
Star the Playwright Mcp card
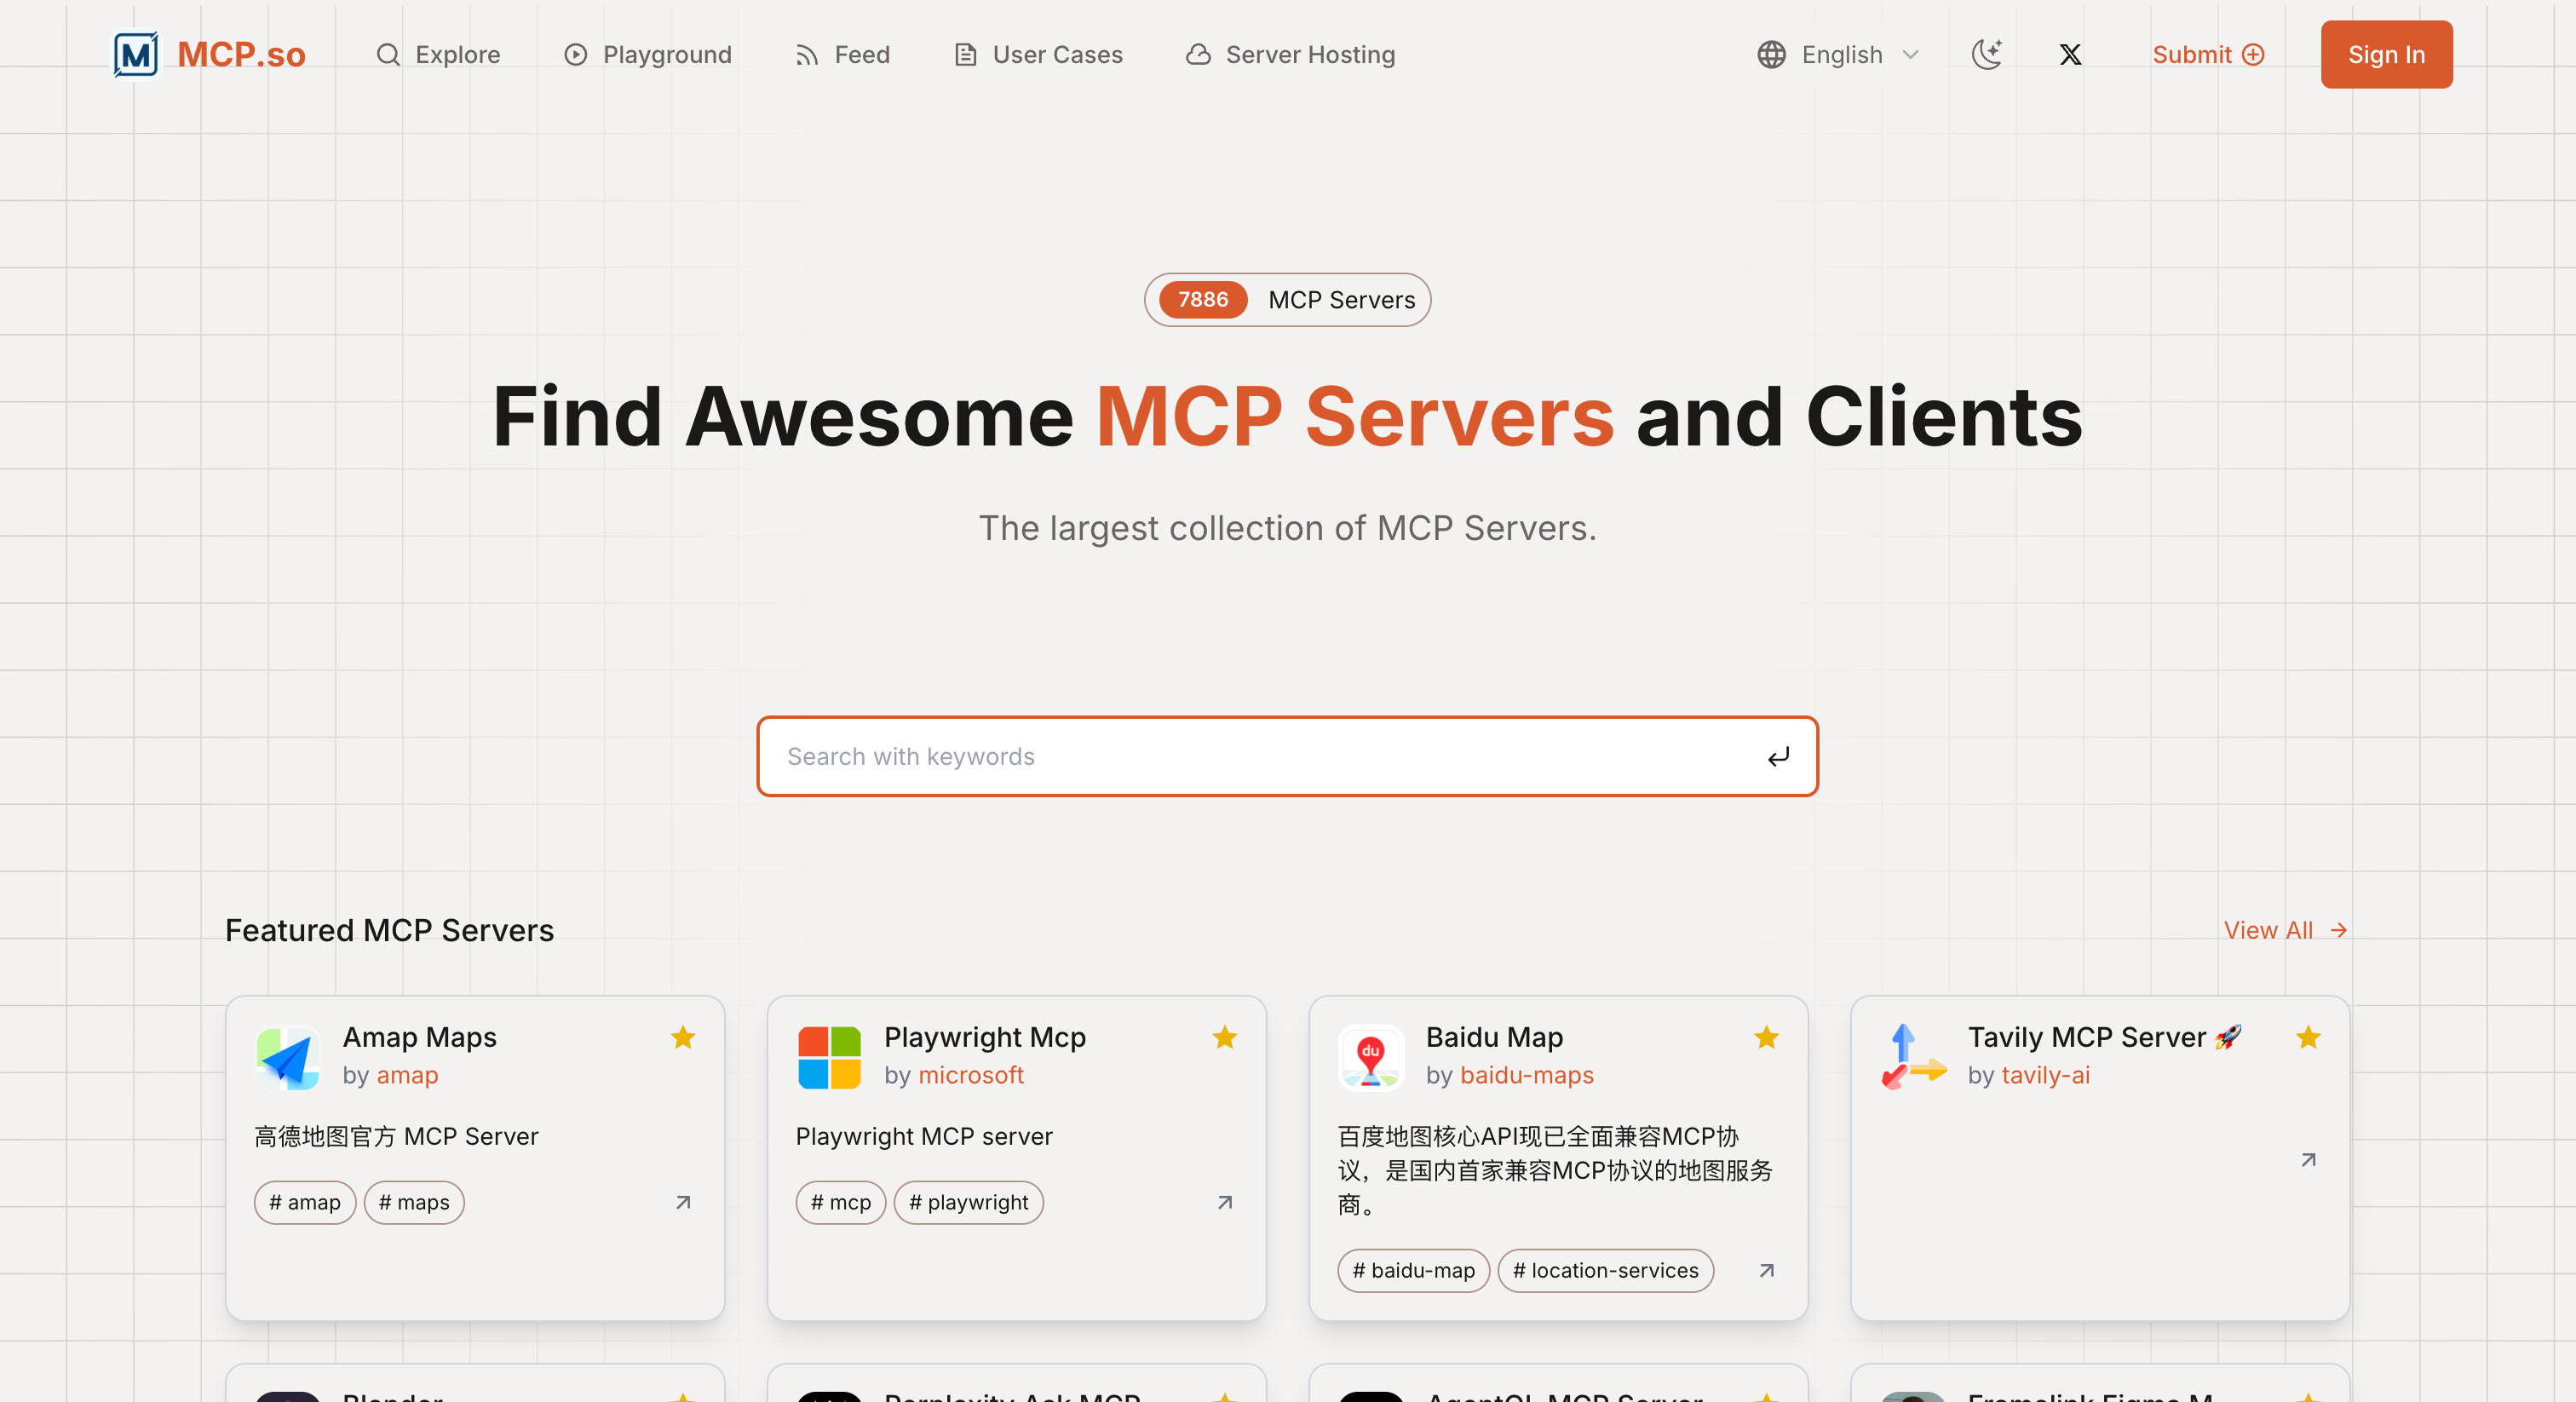[1224, 1037]
